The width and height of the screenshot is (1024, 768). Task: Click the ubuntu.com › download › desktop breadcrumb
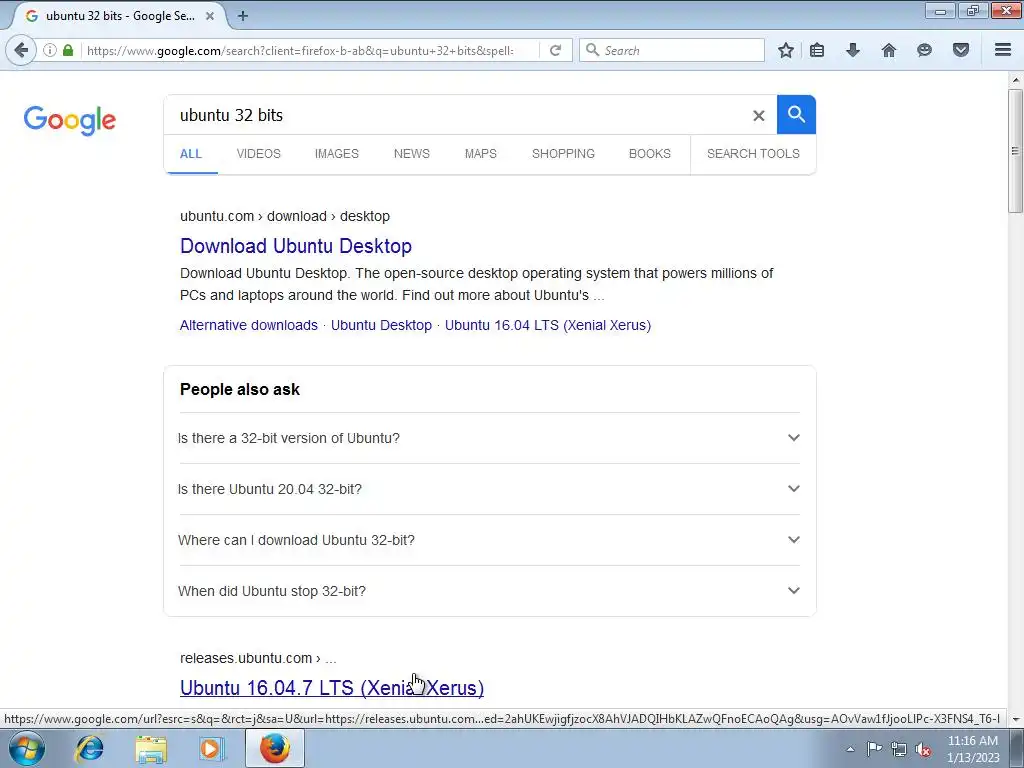(x=285, y=216)
